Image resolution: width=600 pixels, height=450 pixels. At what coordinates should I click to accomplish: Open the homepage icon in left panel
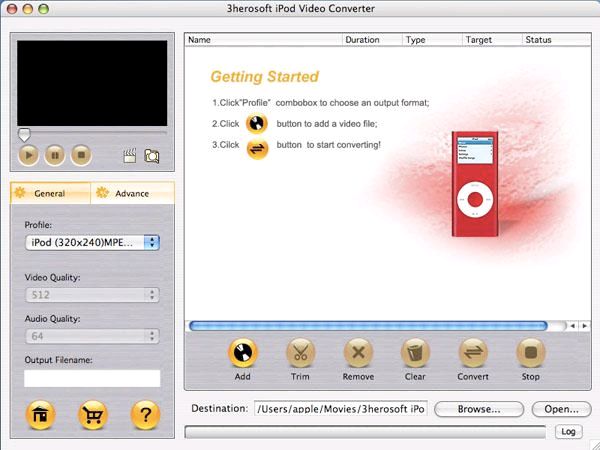[x=40, y=415]
